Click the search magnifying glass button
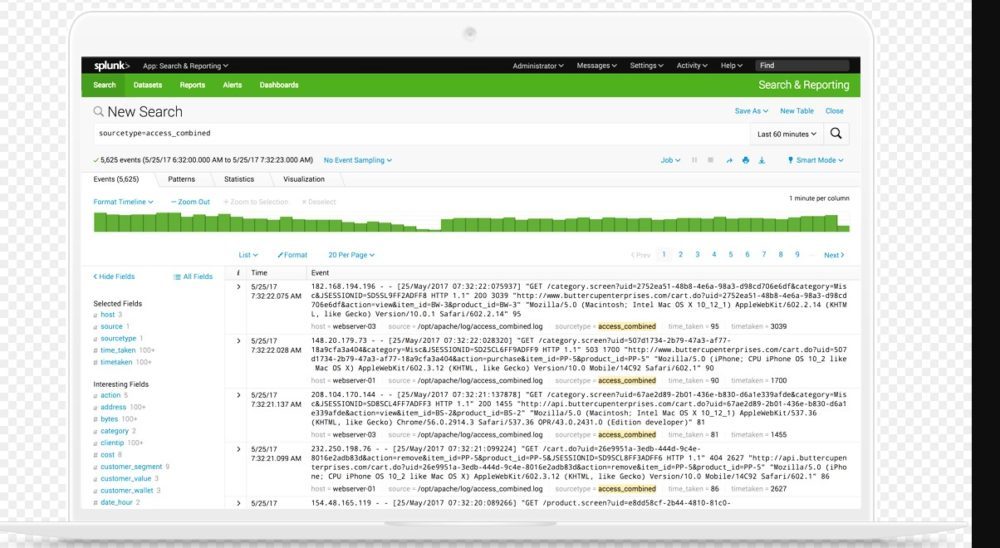 [837, 133]
